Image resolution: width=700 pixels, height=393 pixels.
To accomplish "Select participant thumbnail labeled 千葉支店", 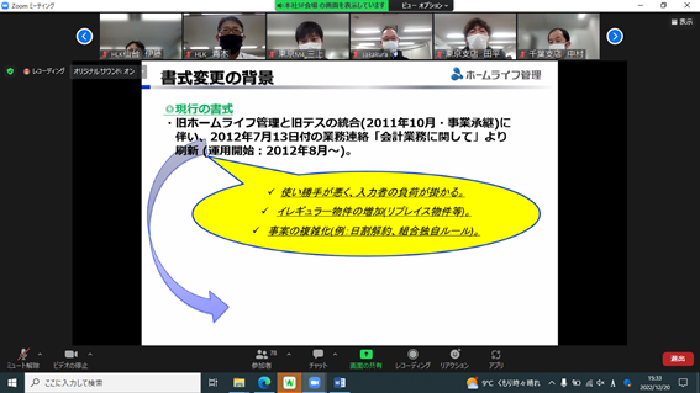I will 558,36.
